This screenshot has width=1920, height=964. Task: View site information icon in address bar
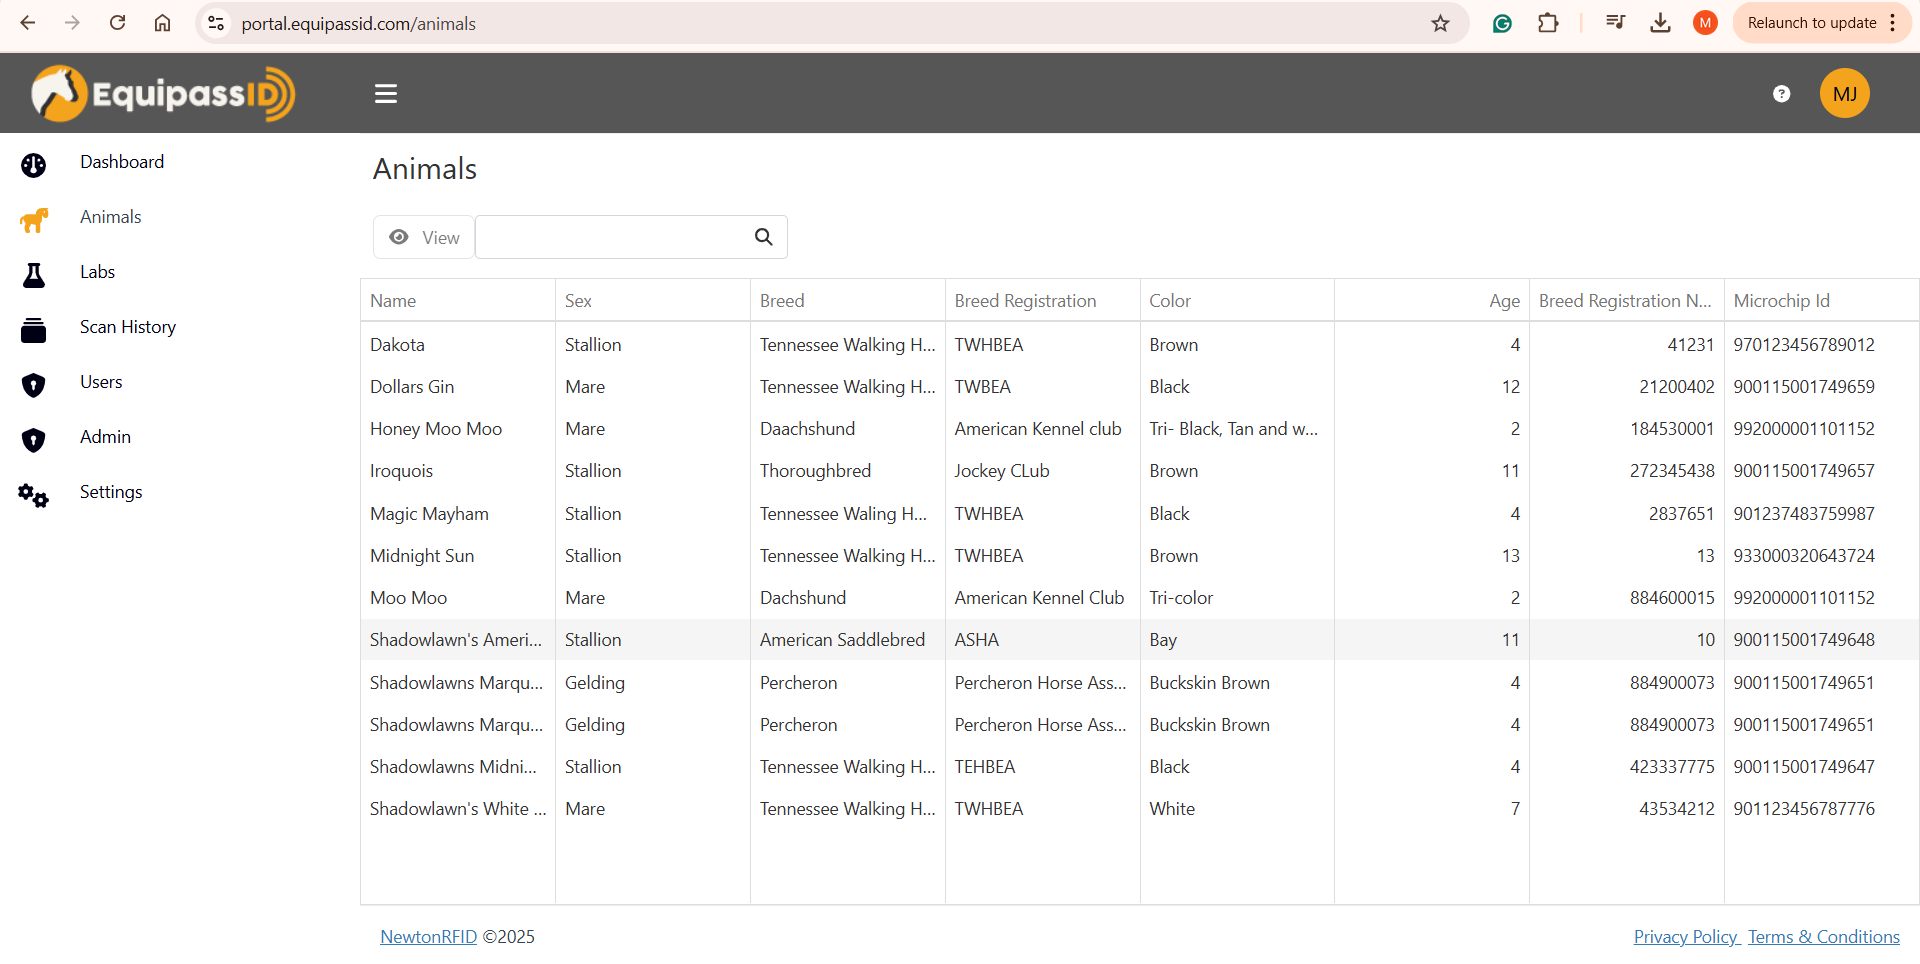pos(216,23)
